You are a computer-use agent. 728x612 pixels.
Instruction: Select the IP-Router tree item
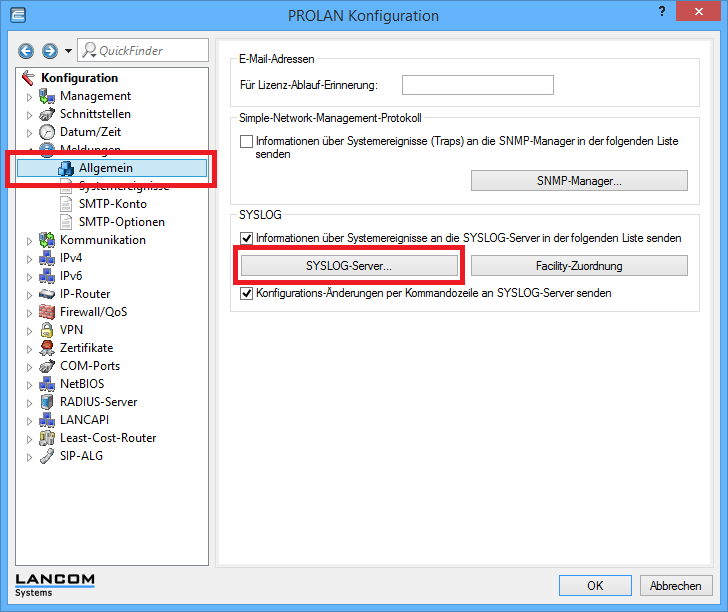(x=85, y=294)
